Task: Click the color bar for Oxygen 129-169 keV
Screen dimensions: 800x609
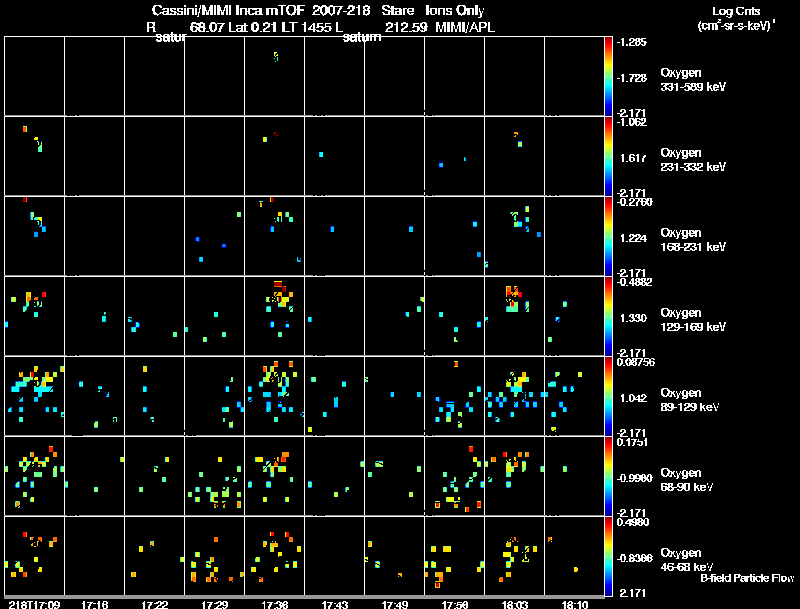Action: coord(608,316)
